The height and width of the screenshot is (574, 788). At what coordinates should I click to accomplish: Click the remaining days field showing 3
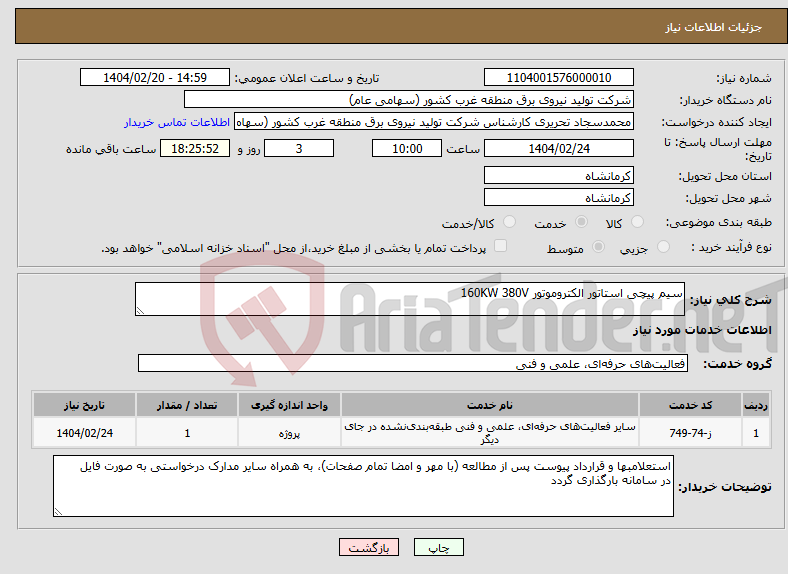click(299, 148)
